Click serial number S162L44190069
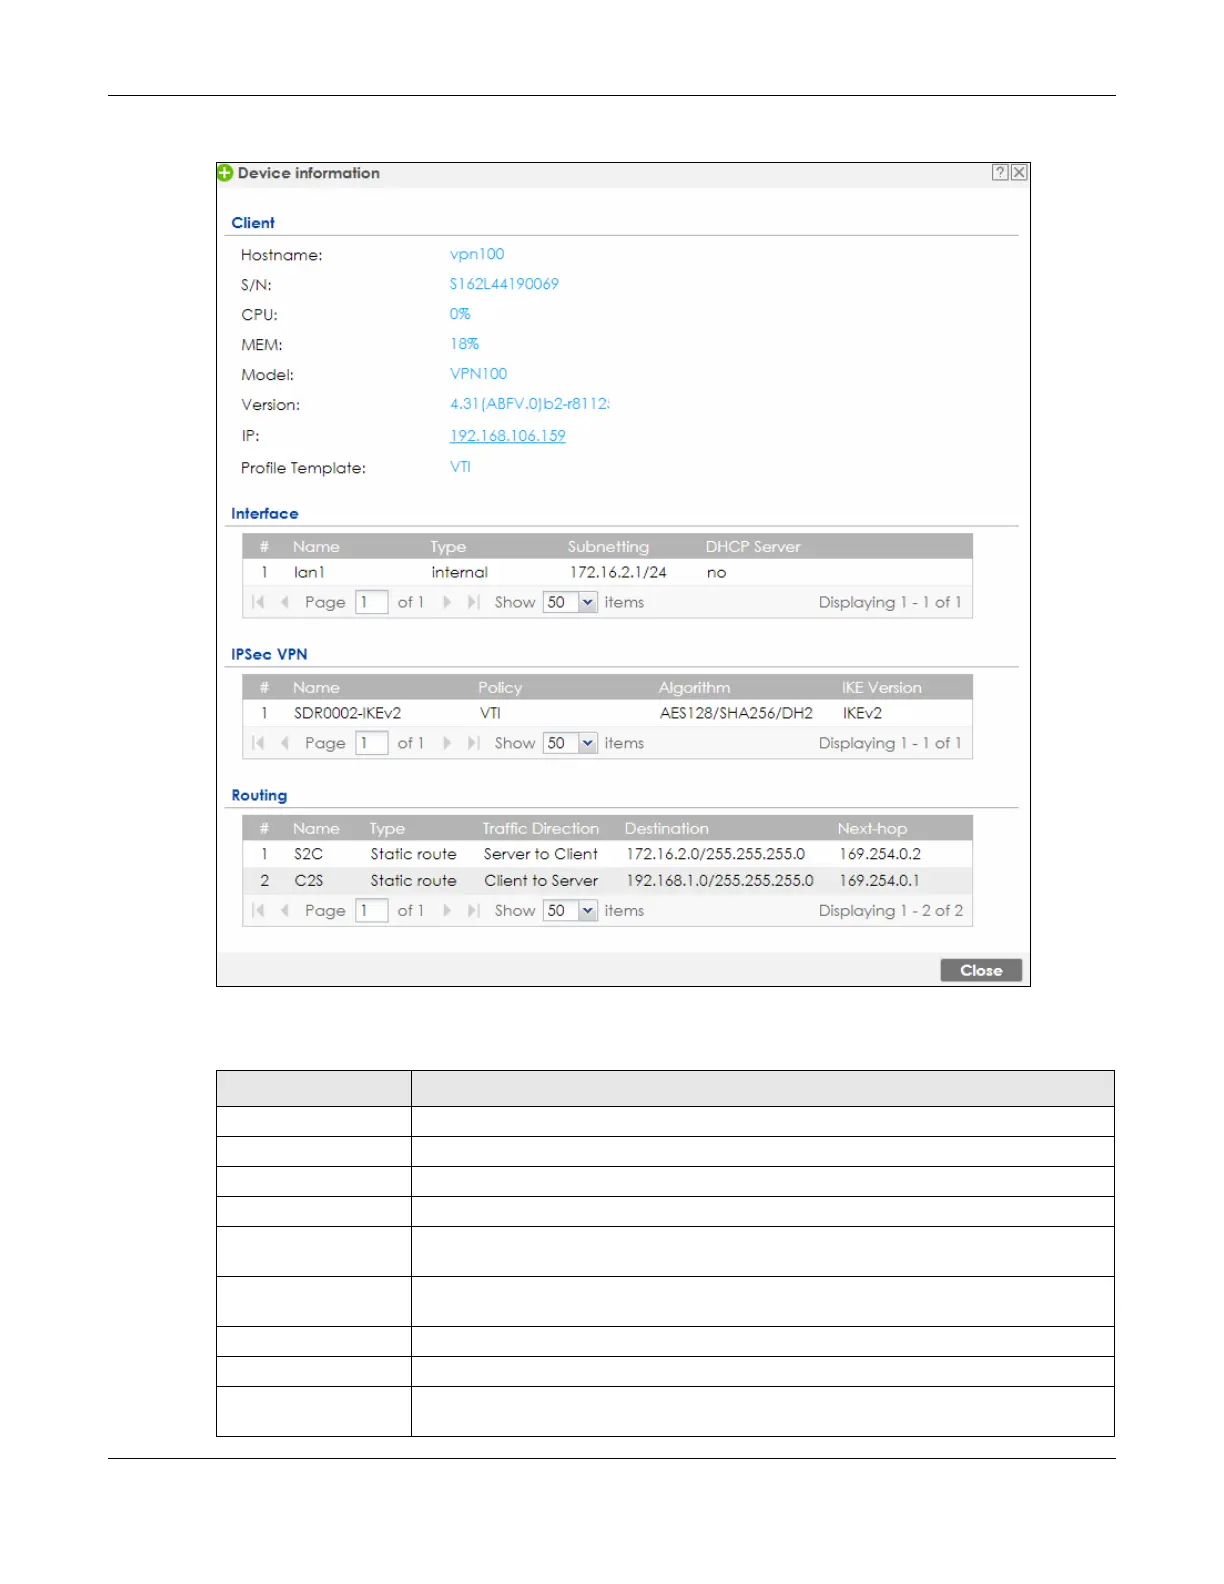The width and height of the screenshot is (1224, 1584). pos(504,284)
